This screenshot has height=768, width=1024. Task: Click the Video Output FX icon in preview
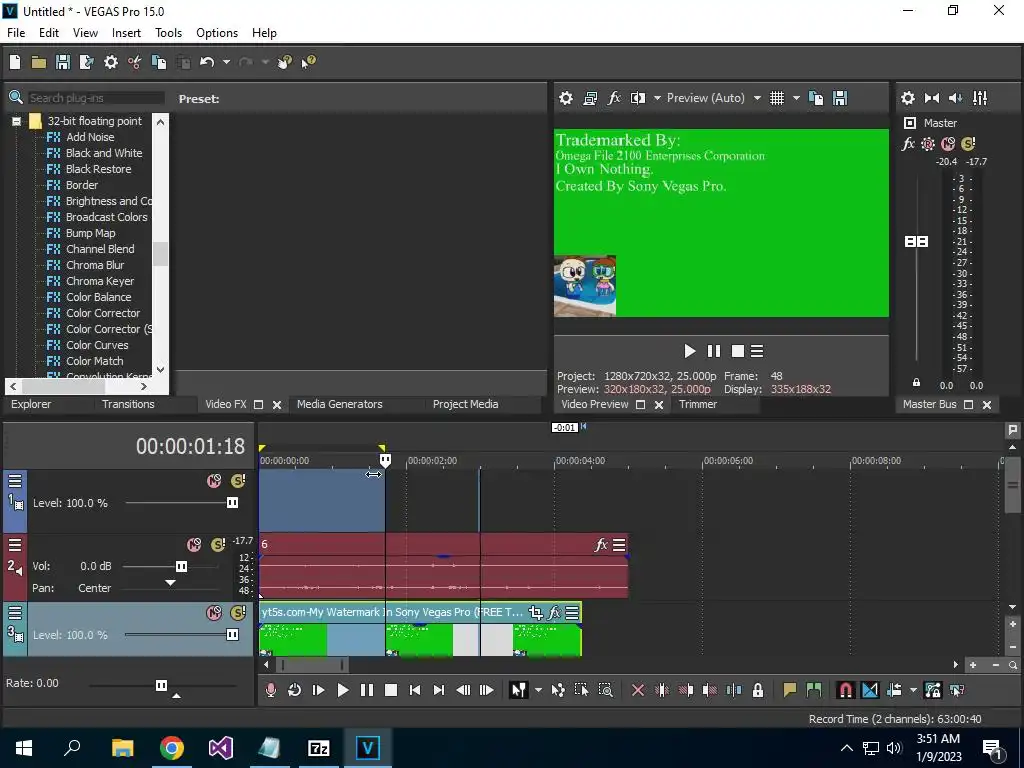tap(614, 98)
